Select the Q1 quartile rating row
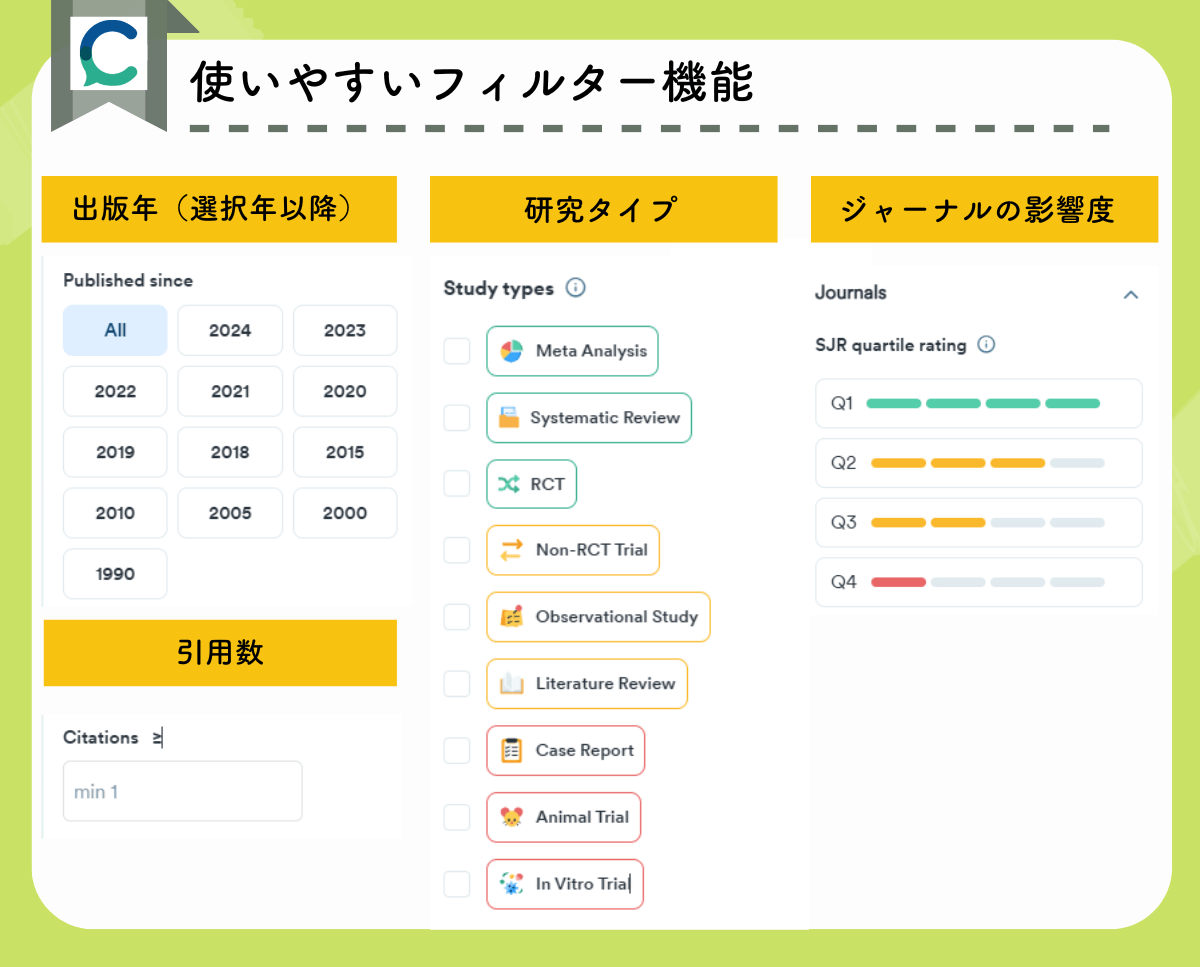Screen dimensions: 1200x967 pos(979,403)
